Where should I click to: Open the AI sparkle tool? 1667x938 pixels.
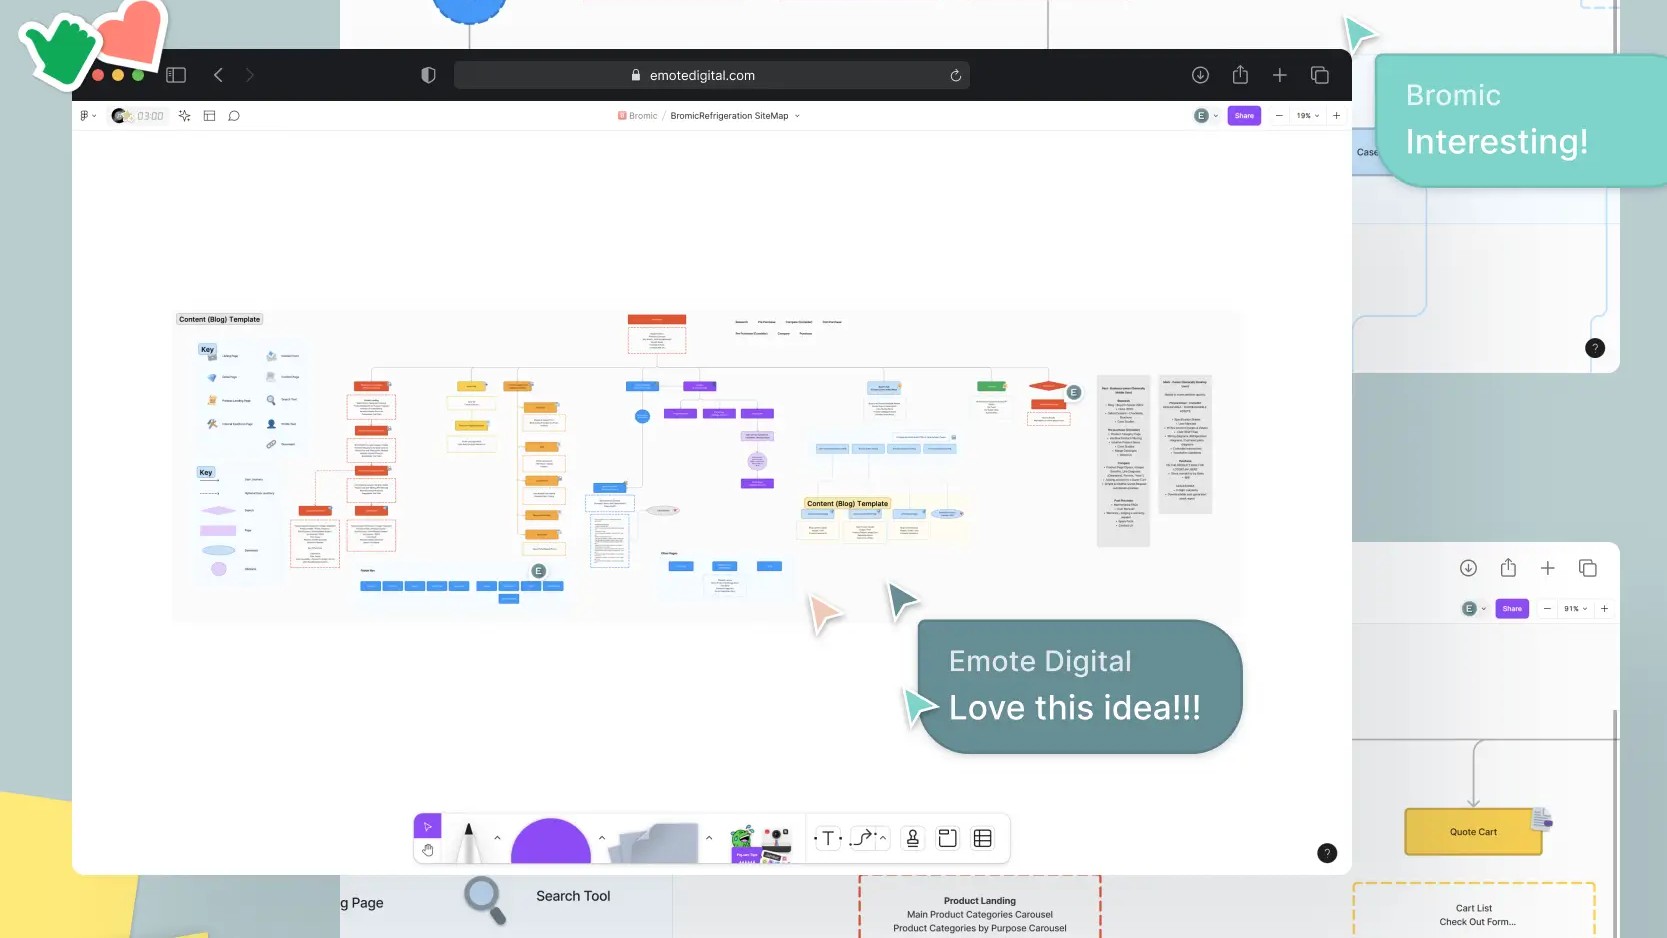pos(185,116)
